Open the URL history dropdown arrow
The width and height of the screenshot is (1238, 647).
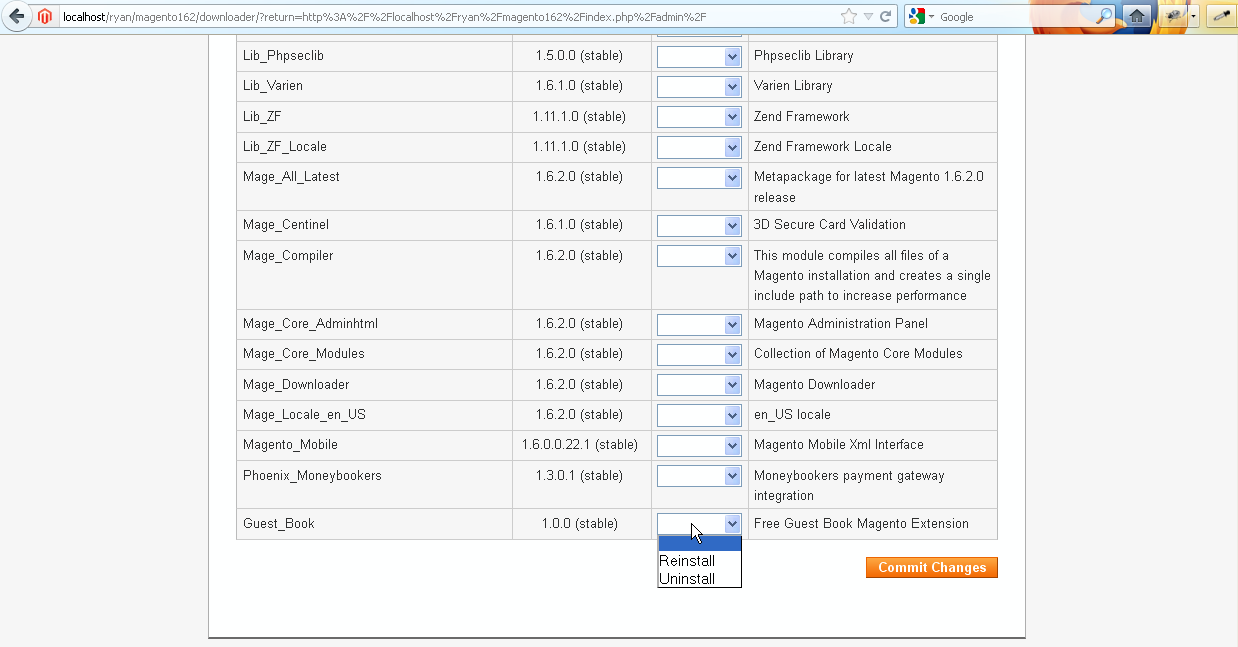click(868, 17)
